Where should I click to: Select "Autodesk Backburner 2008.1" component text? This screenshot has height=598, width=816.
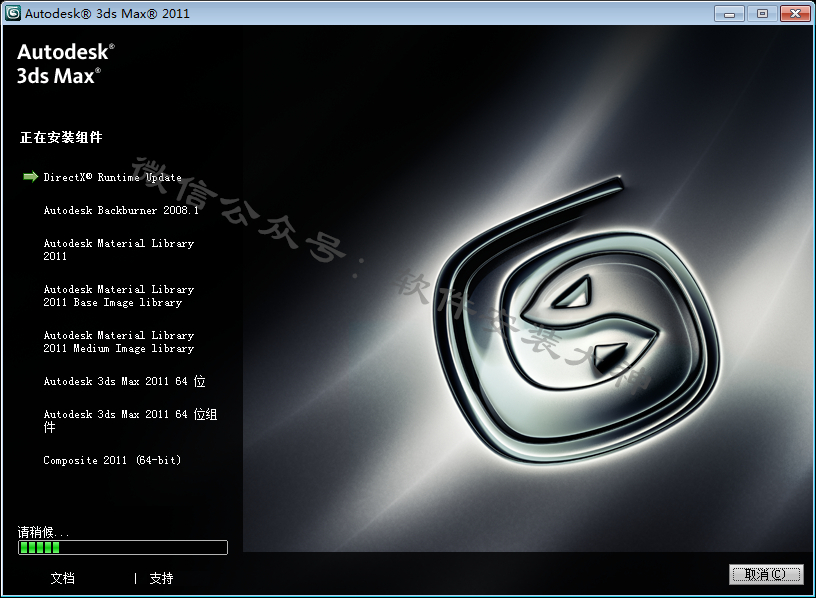tap(121, 210)
